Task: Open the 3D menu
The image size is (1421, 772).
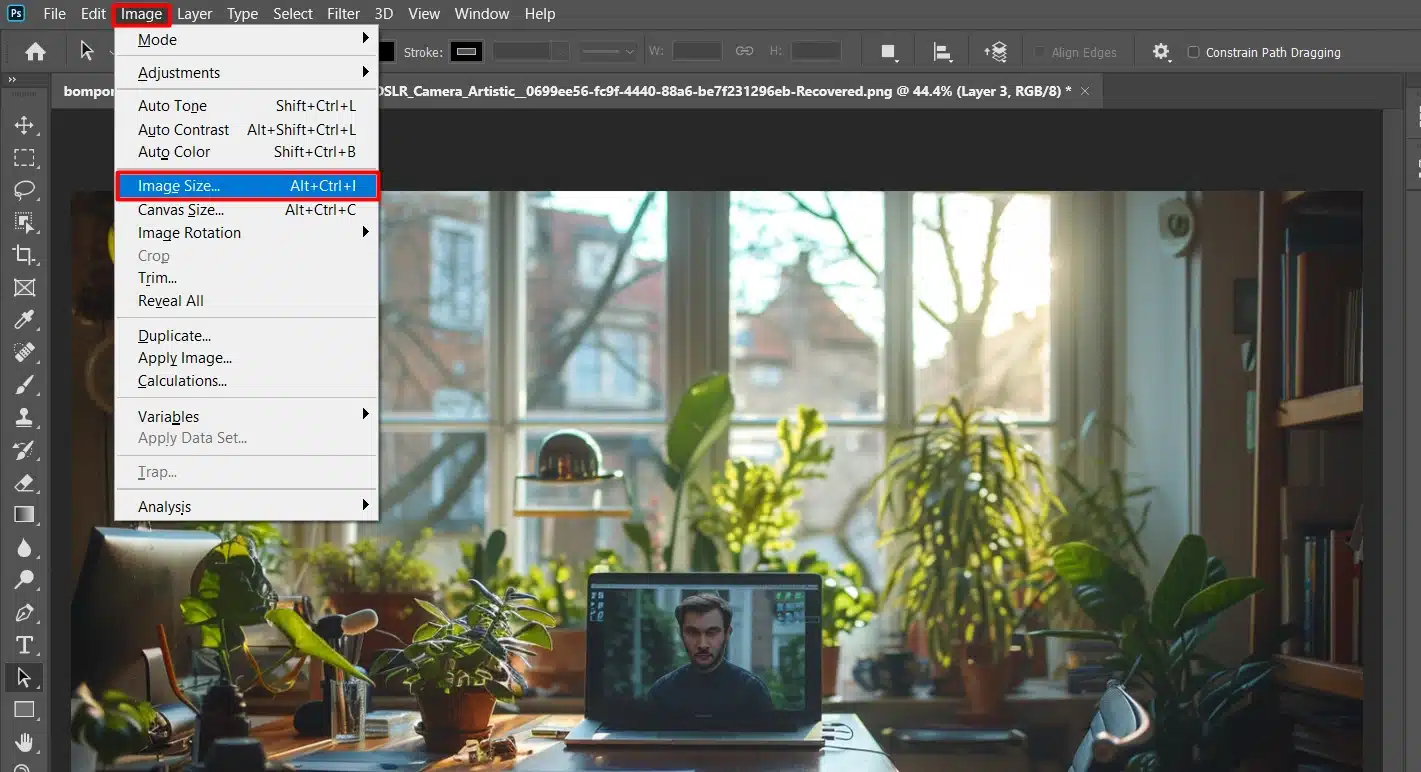Action: (x=384, y=14)
